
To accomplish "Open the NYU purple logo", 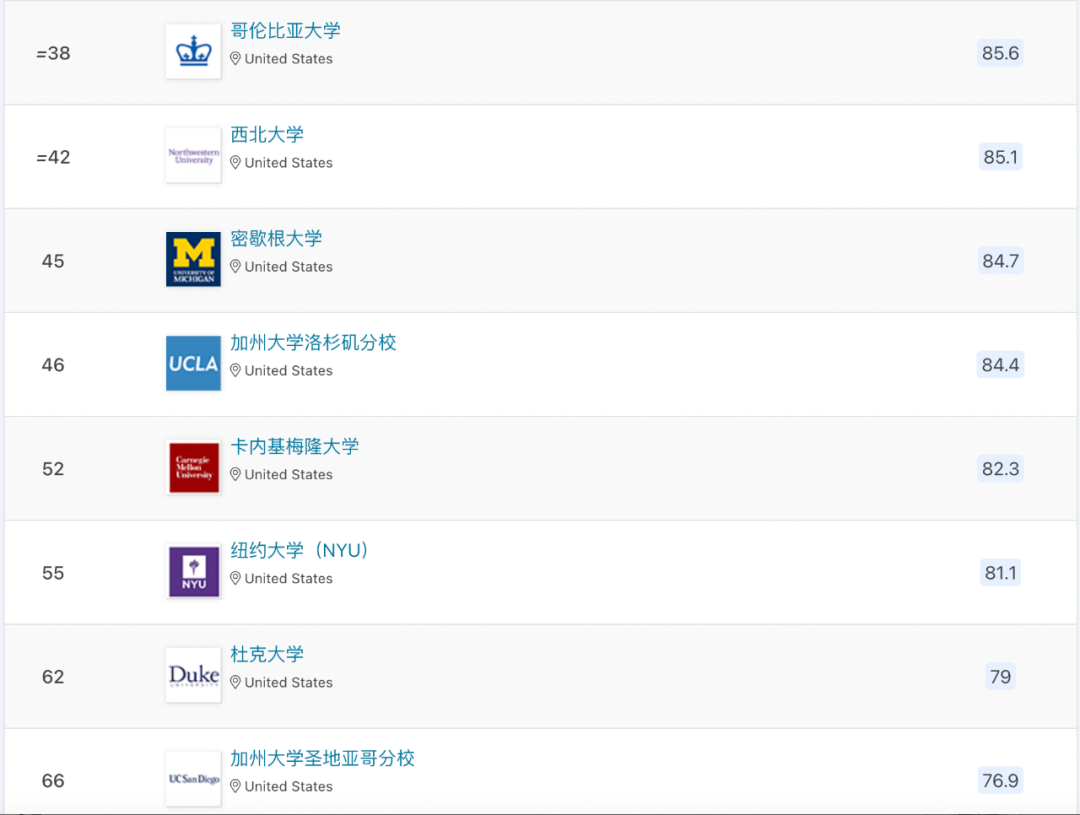I will click(194, 572).
